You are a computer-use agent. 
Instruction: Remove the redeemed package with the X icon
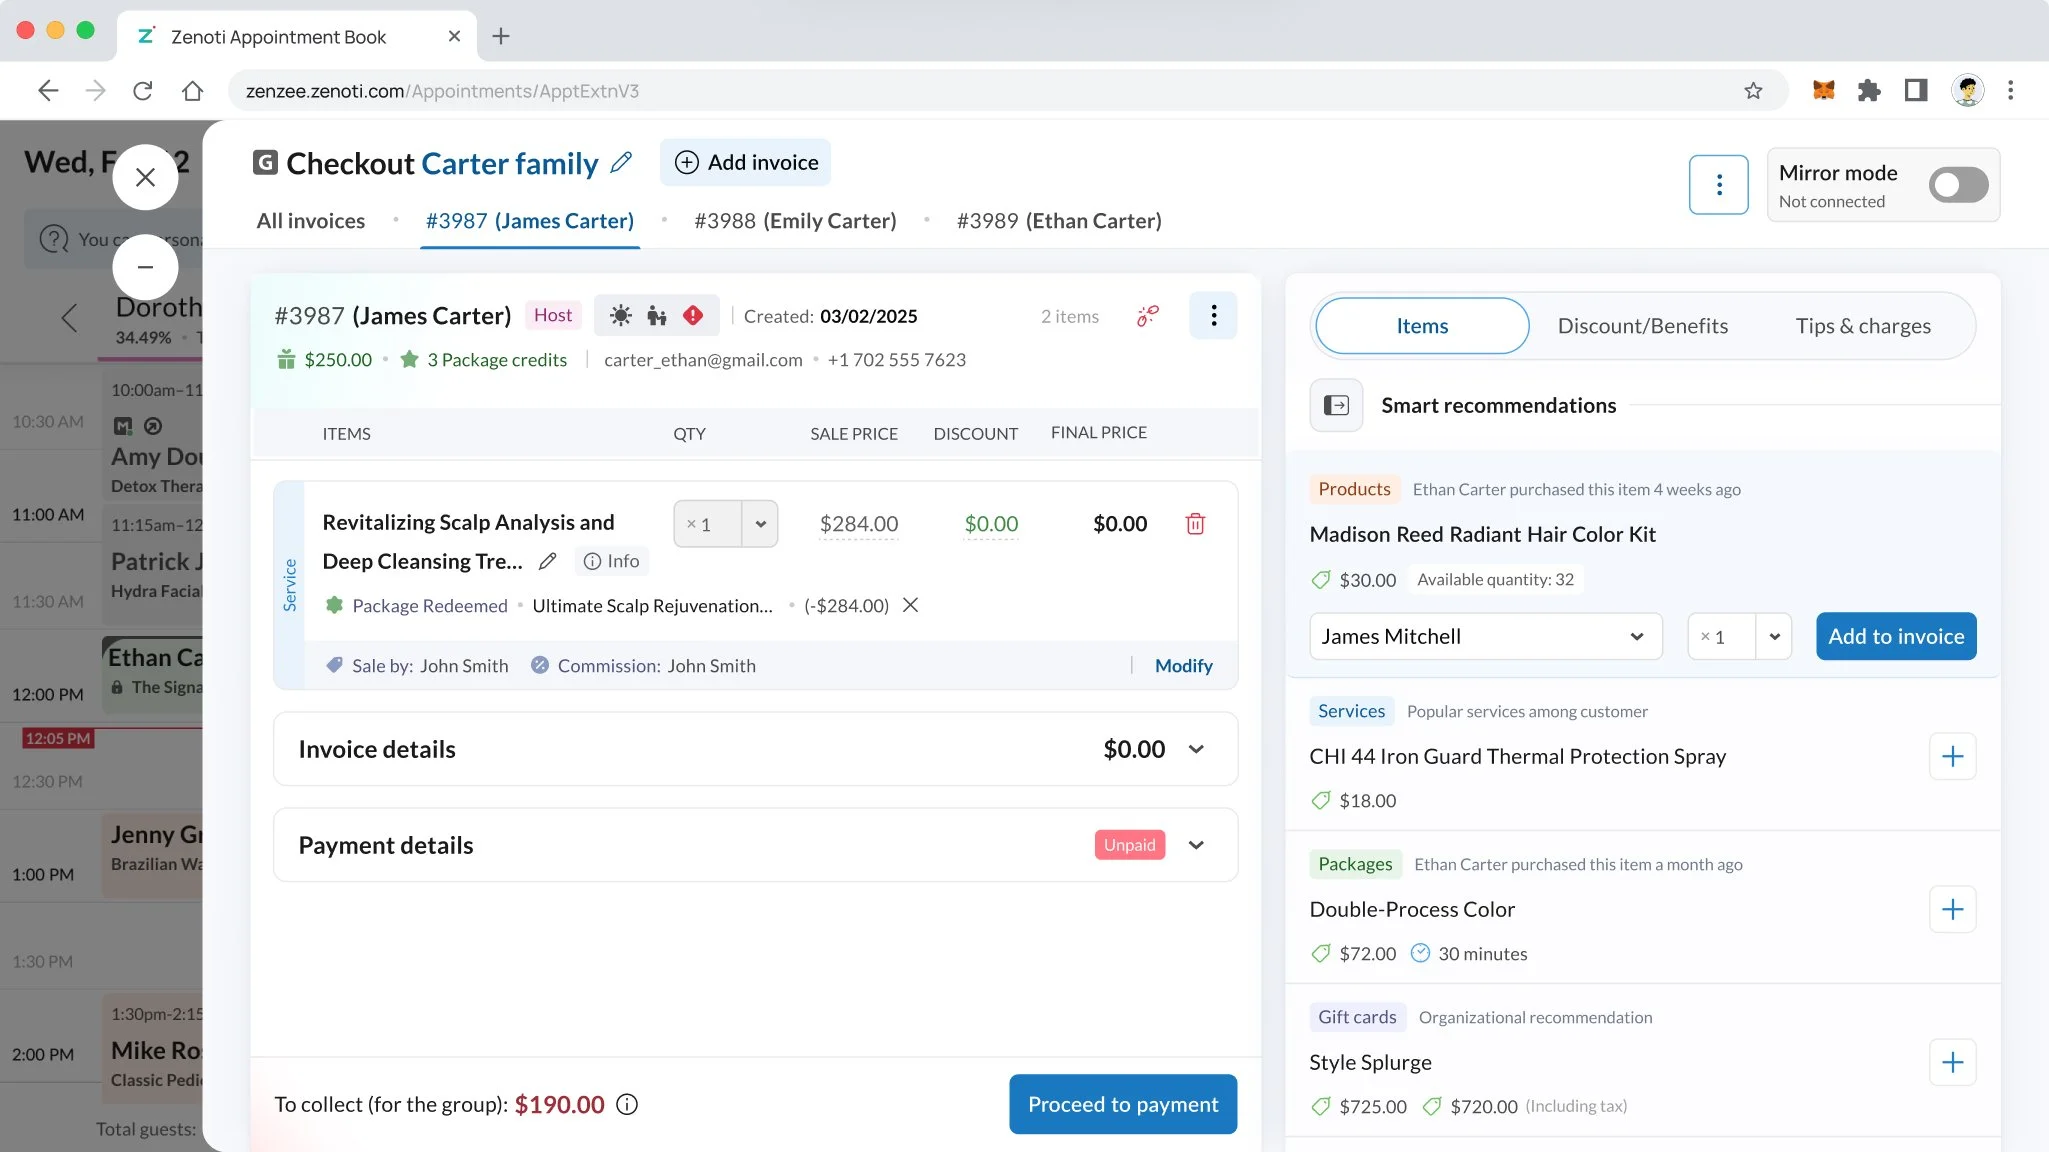(x=910, y=605)
